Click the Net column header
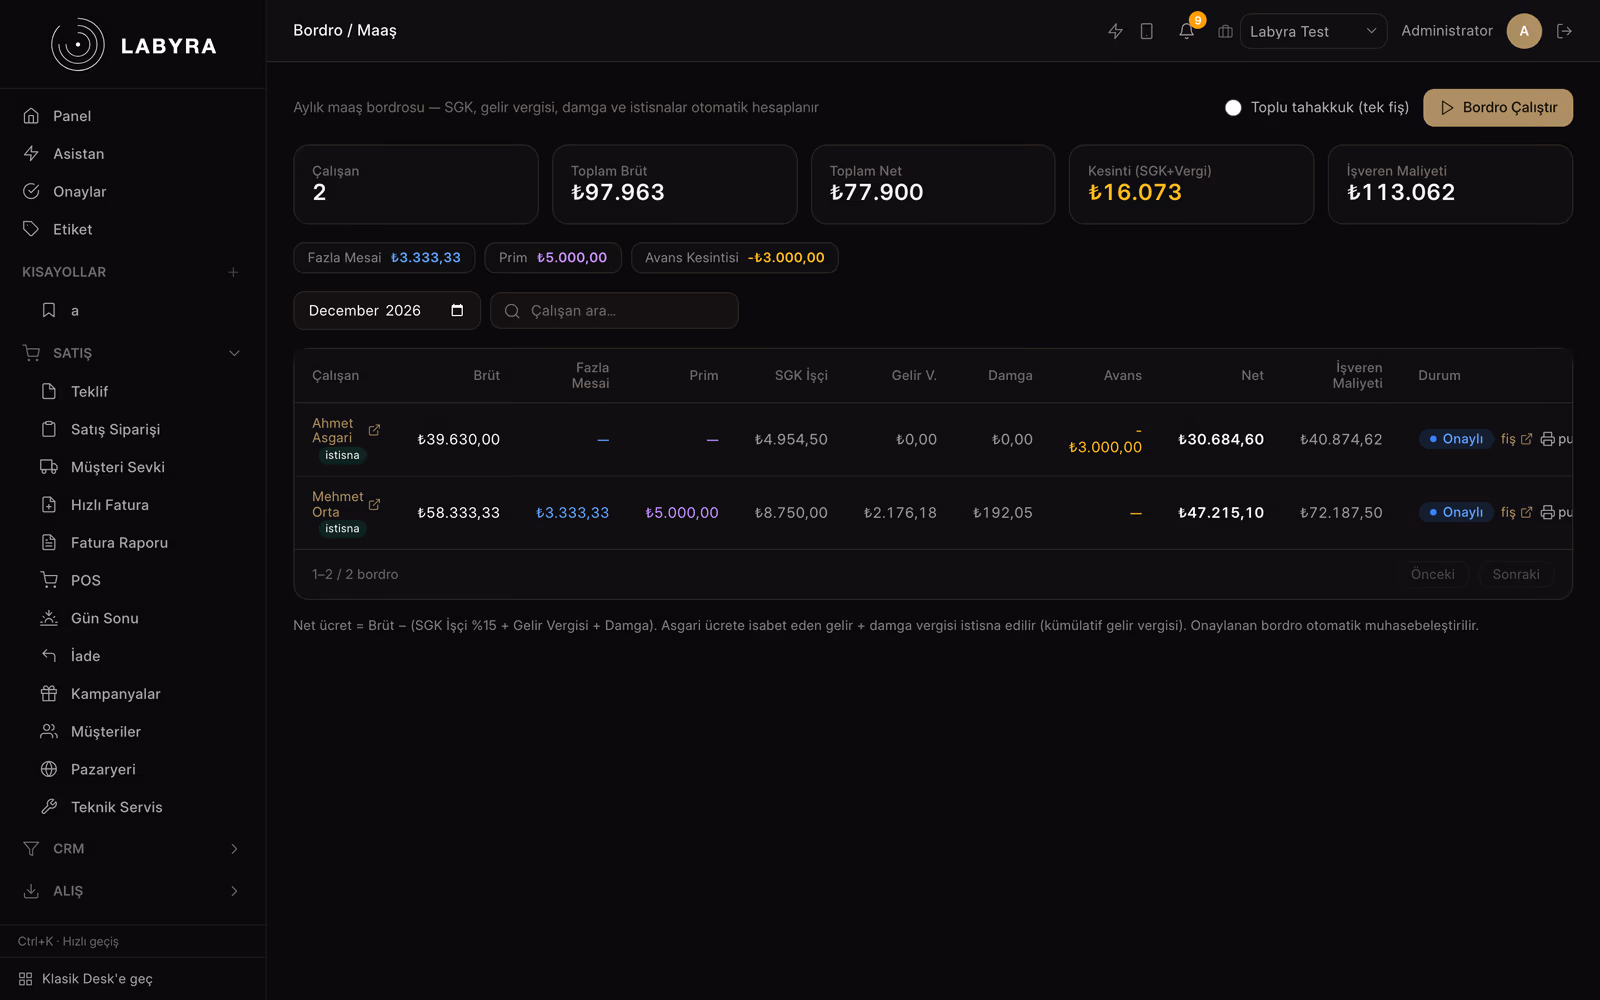 1253,375
